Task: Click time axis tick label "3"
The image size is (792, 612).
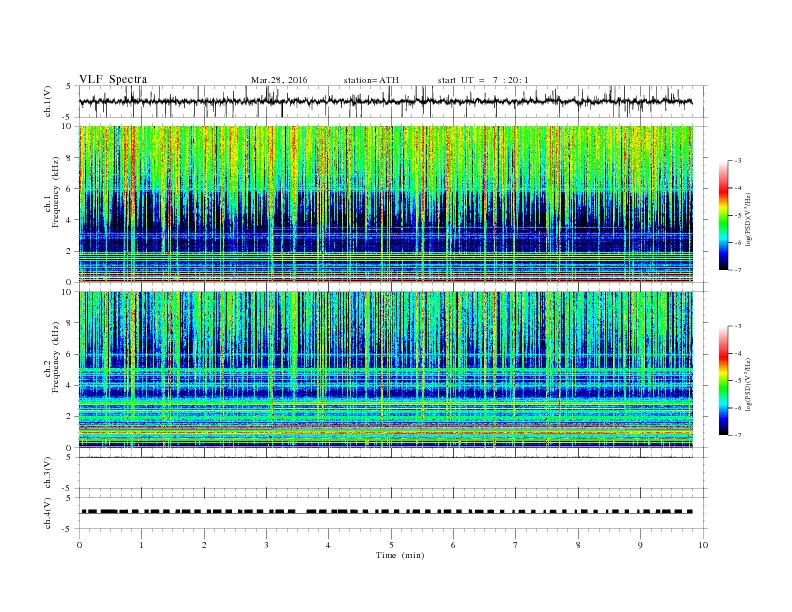Action: click(x=266, y=545)
